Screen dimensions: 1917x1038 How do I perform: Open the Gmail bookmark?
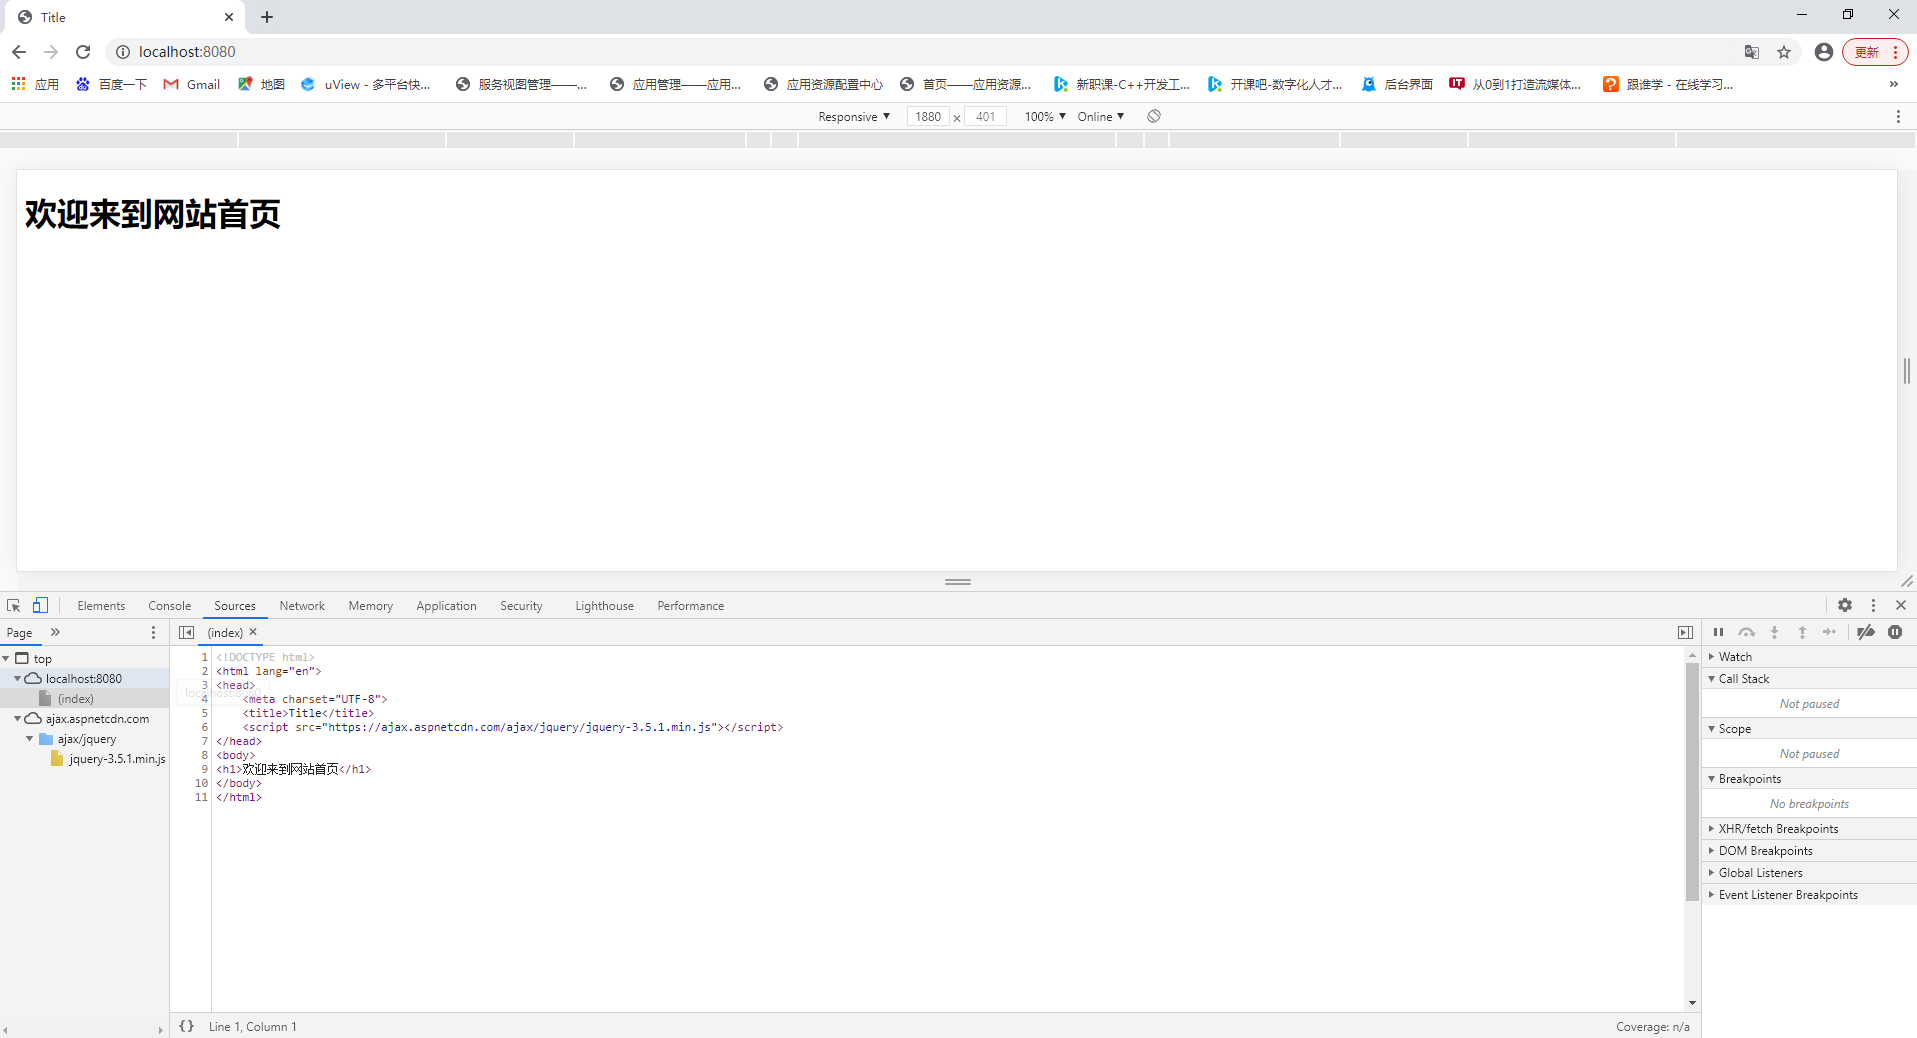coord(192,84)
